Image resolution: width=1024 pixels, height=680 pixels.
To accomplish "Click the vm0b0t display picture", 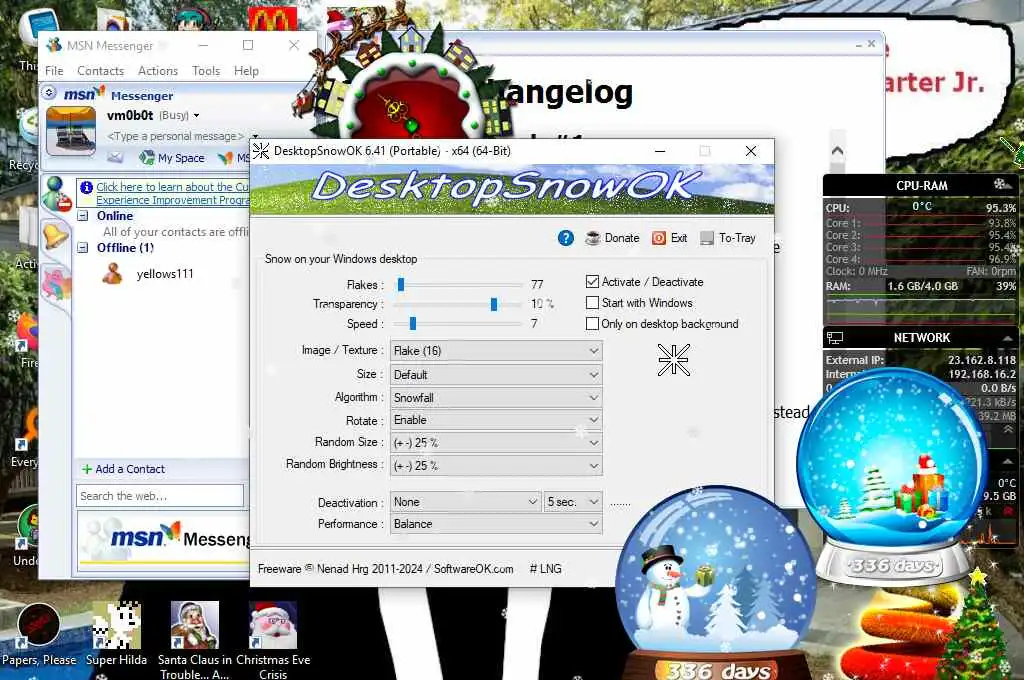I will [x=71, y=131].
